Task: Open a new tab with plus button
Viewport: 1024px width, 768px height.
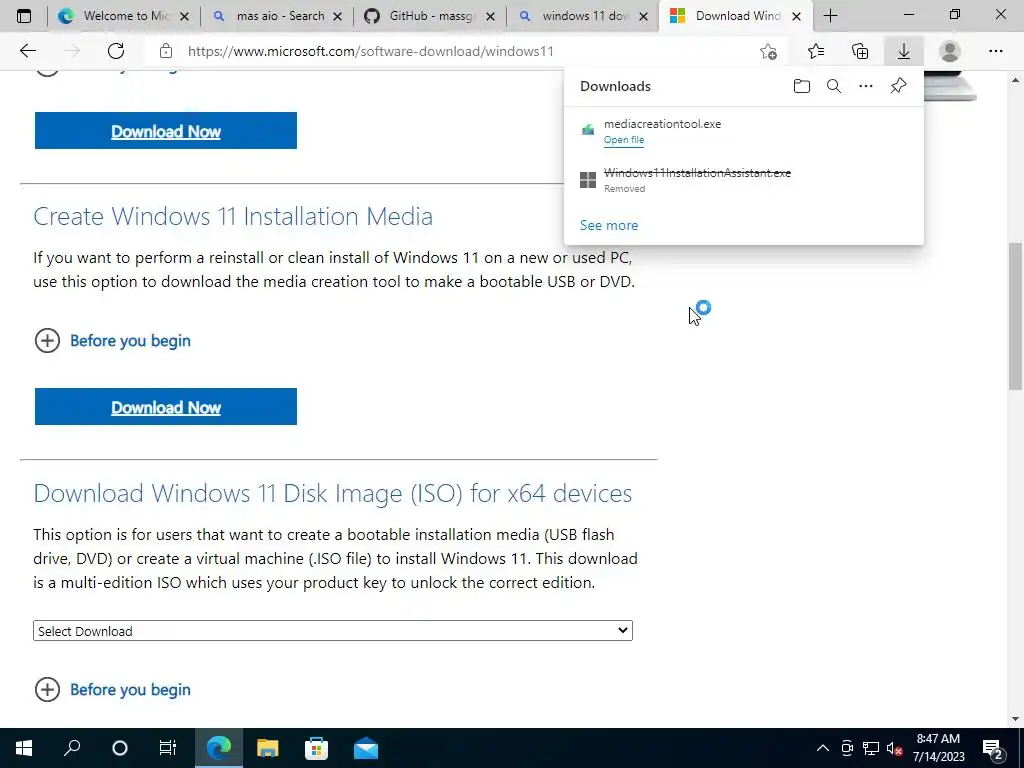Action: tap(831, 16)
